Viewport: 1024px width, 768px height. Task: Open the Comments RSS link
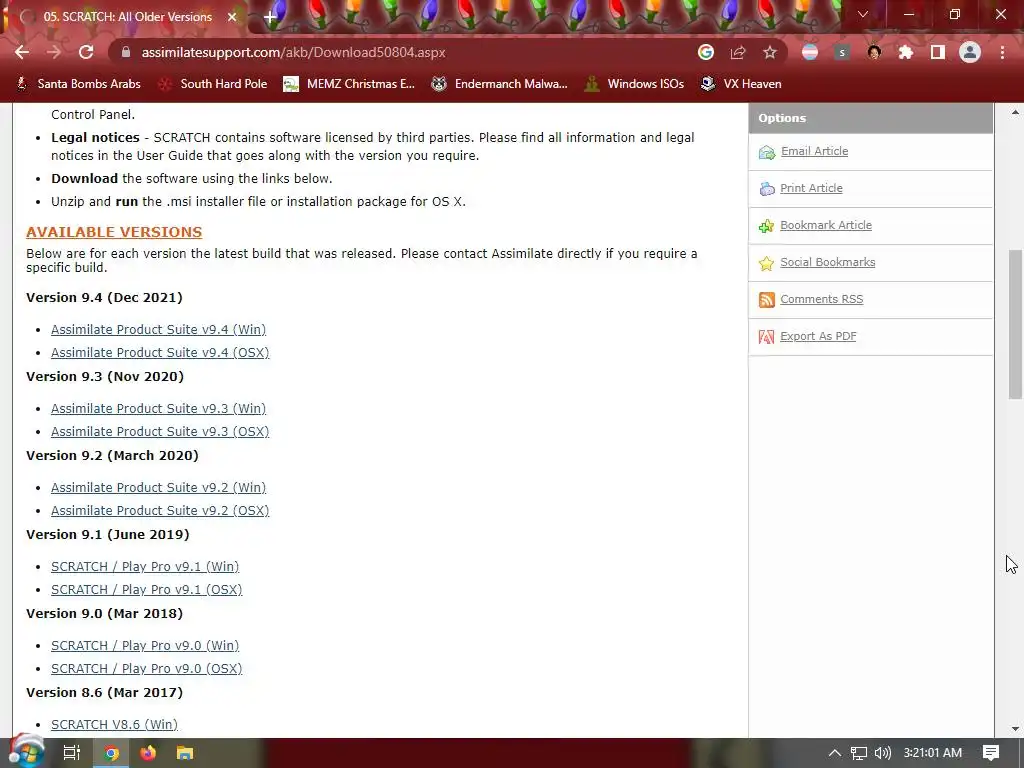pyautogui.click(x=822, y=299)
